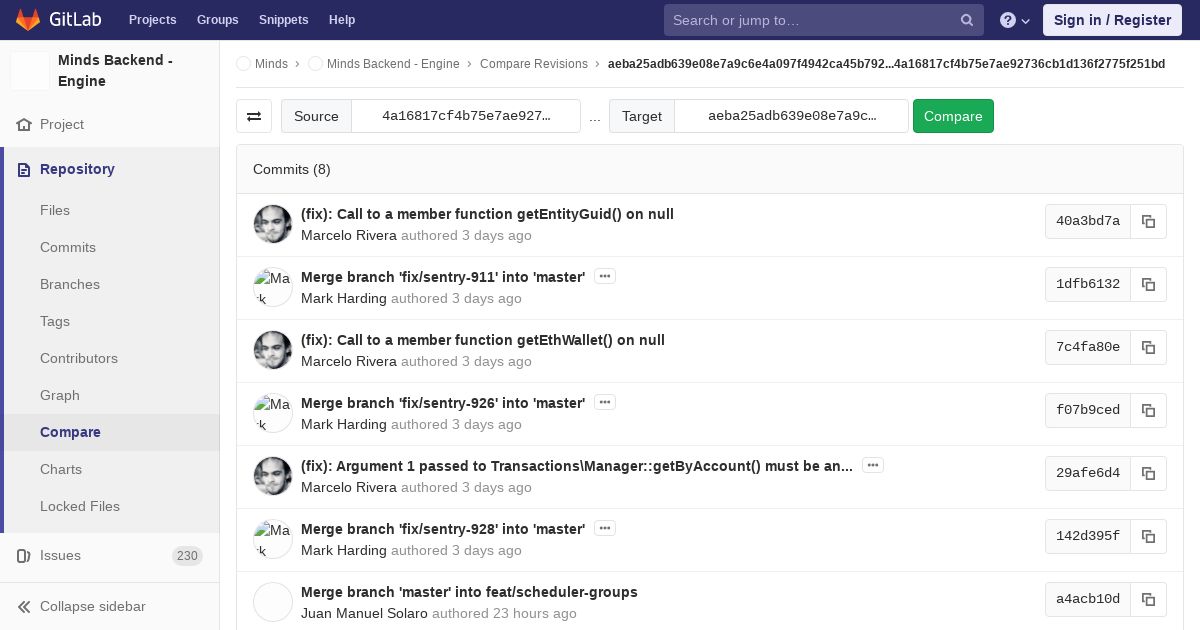The width and height of the screenshot is (1200, 630).
Task: Open Merge branch 'master' into feat/scheduler-groups commit
Action: [x=469, y=592]
